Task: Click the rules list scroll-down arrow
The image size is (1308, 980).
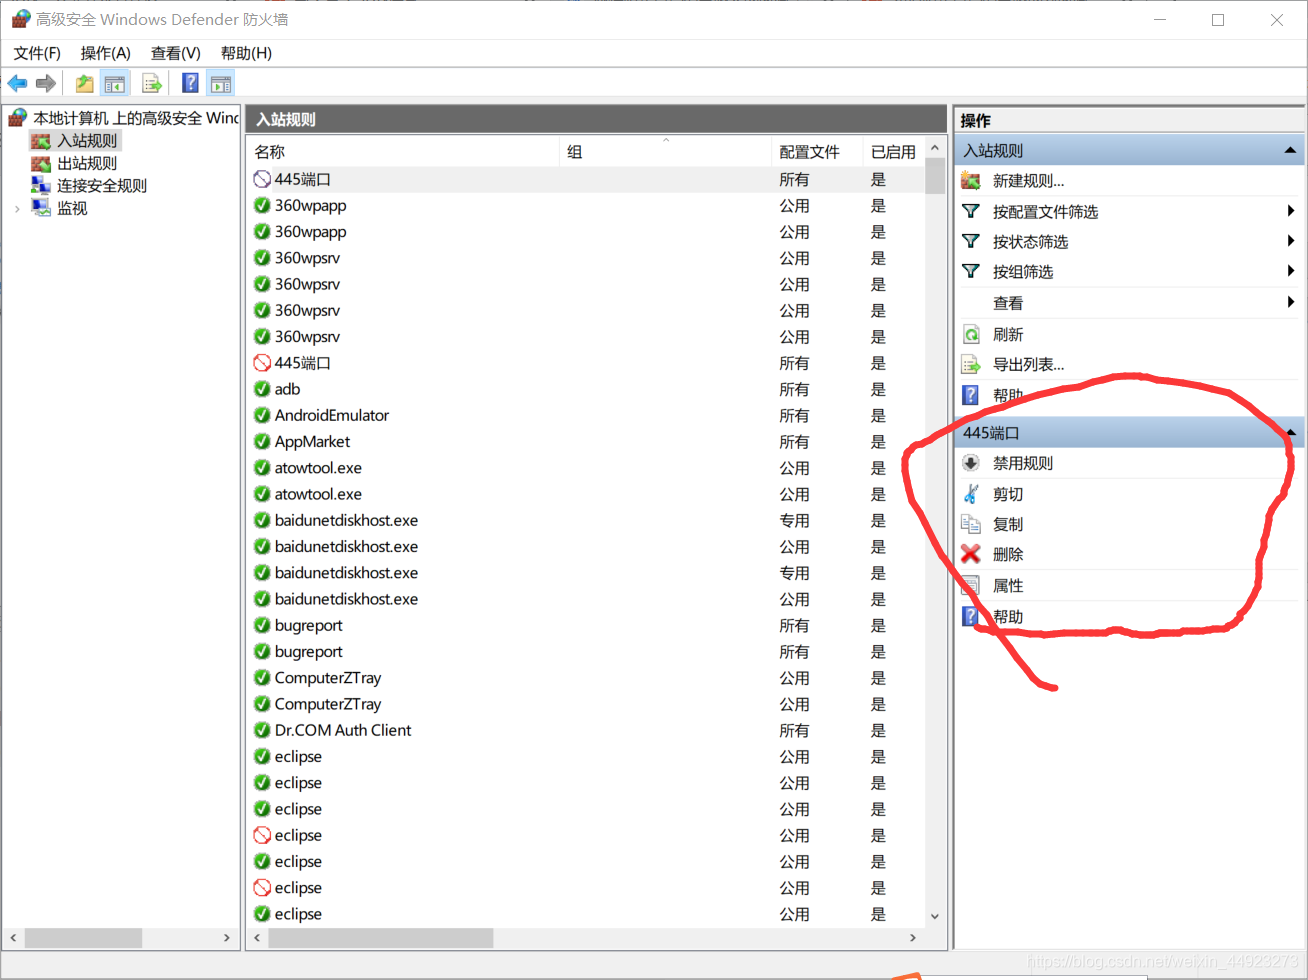Action: [935, 915]
